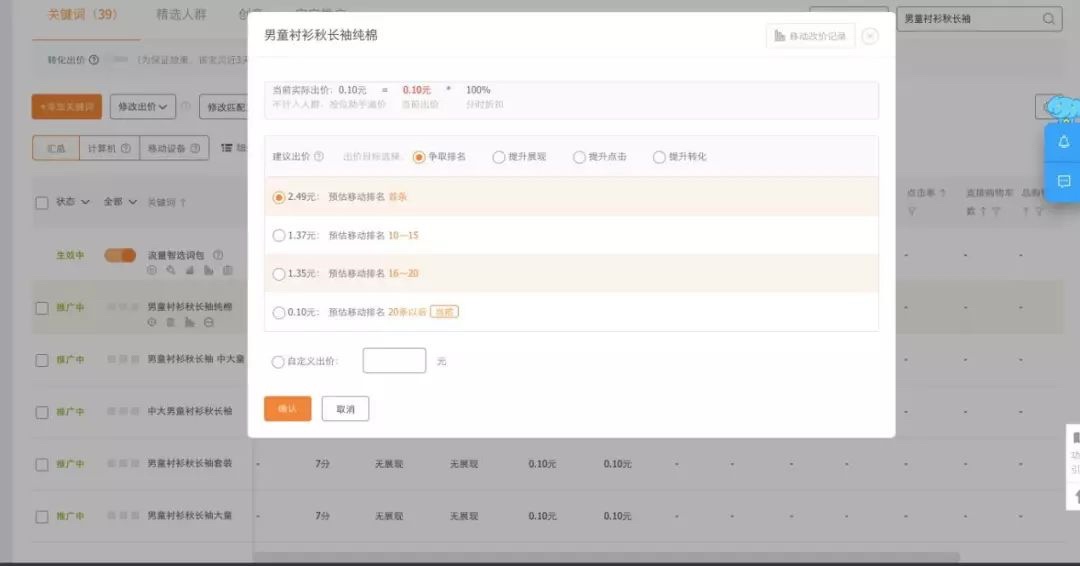This screenshot has width=1080, height=566.
Task: Open the 移动改价记录 price change record
Action: 810,36
